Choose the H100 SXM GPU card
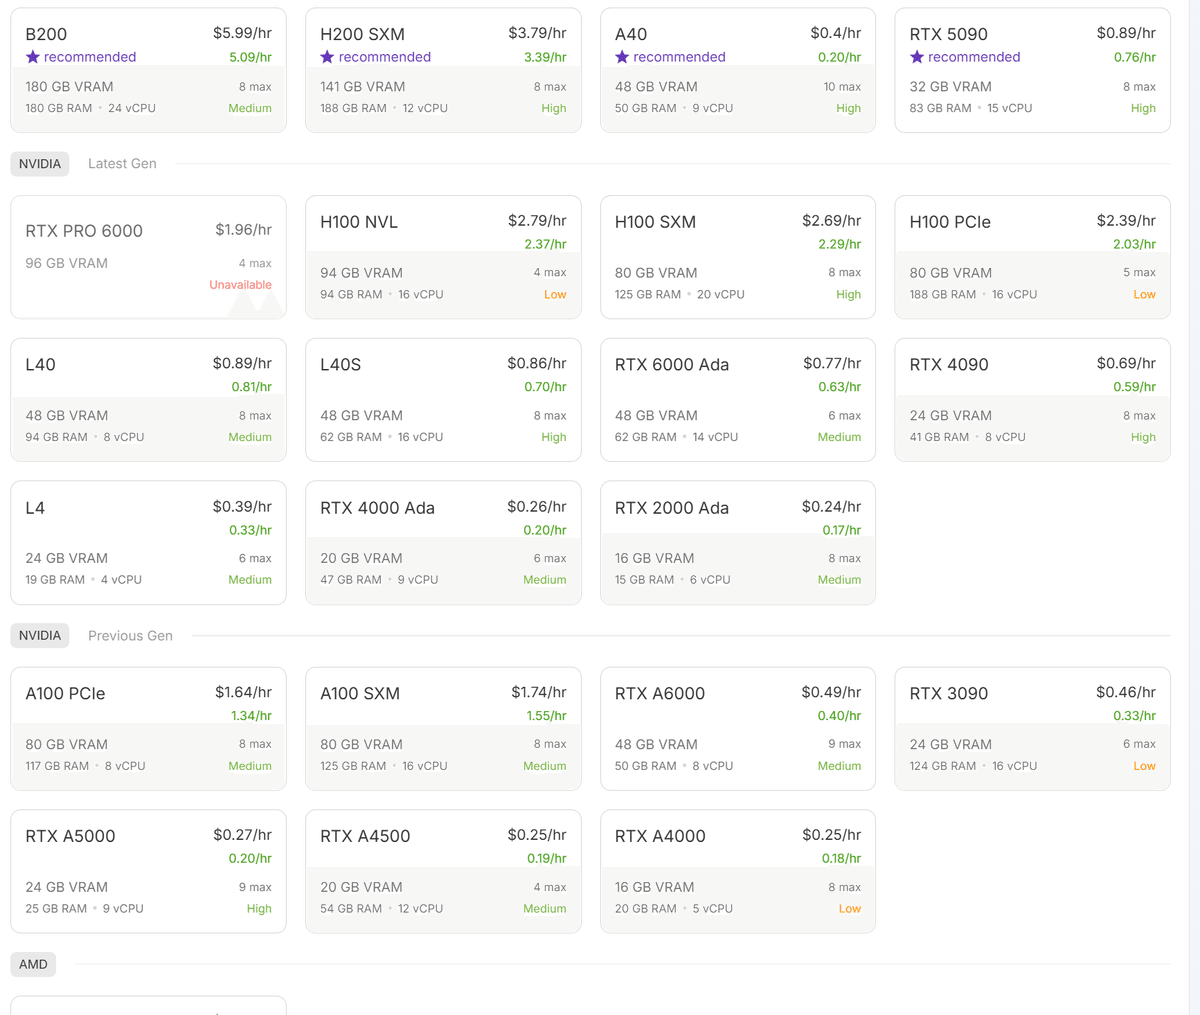This screenshot has height=1015, width=1200. tap(737, 257)
